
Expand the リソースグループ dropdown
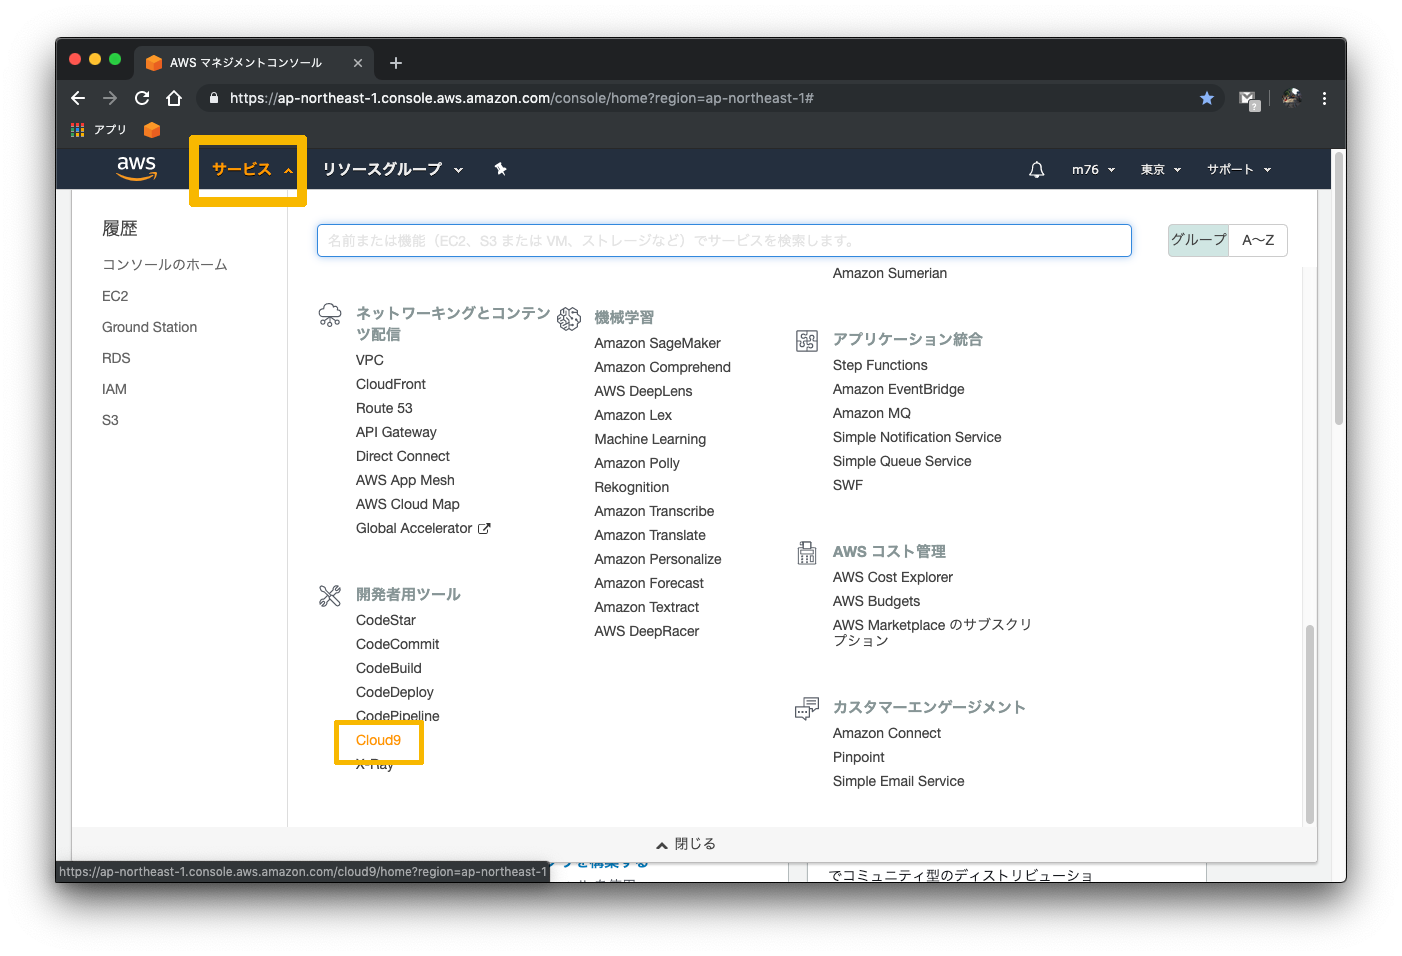(x=393, y=170)
